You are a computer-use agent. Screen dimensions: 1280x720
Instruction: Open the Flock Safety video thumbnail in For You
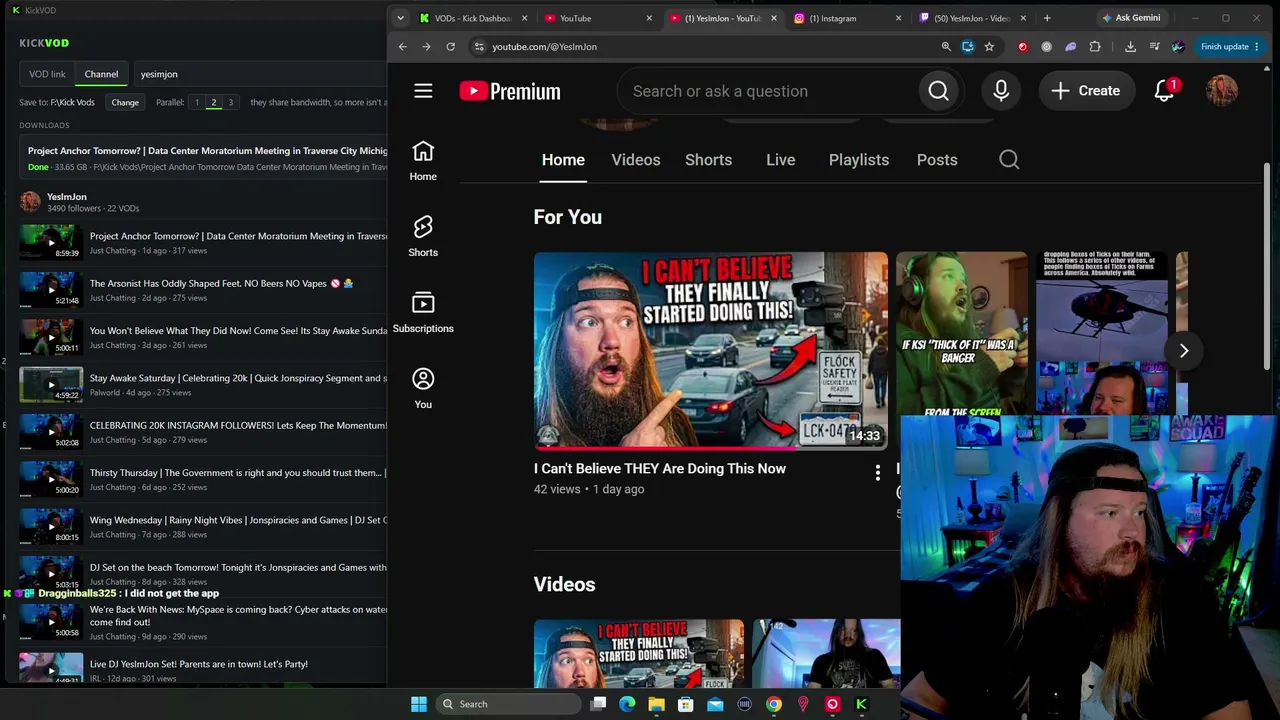711,350
